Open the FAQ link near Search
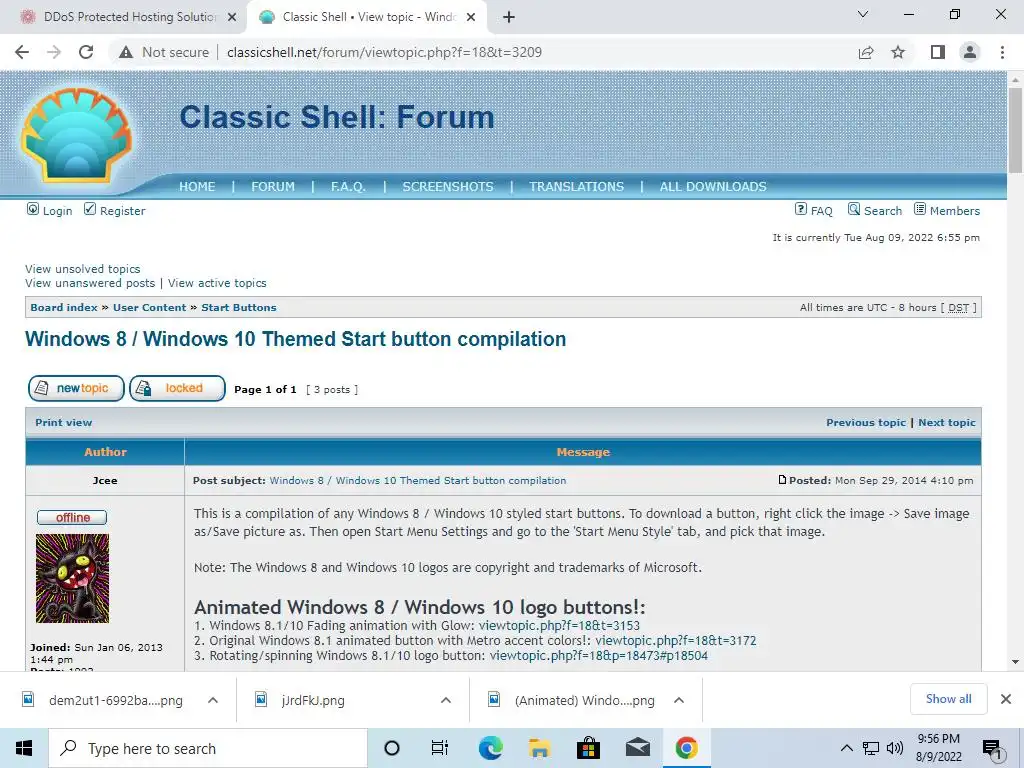Image resolution: width=1024 pixels, height=768 pixels. pyautogui.click(x=814, y=210)
